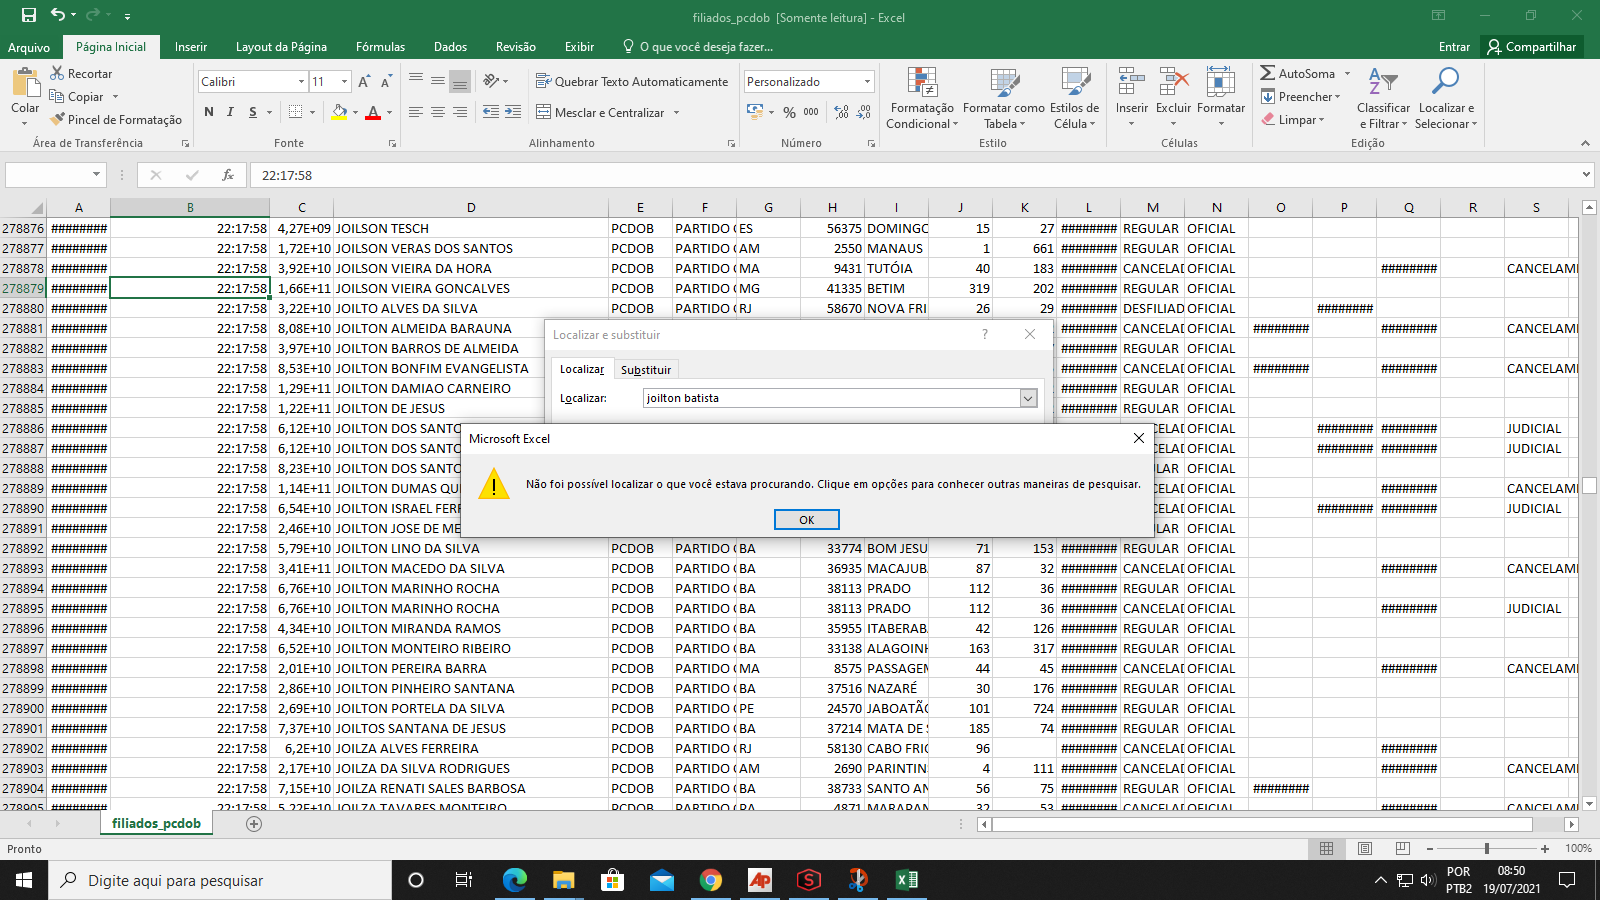Decrease decimal places icon
Image resolution: width=1600 pixels, height=900 pixels.
click(864, 112)
